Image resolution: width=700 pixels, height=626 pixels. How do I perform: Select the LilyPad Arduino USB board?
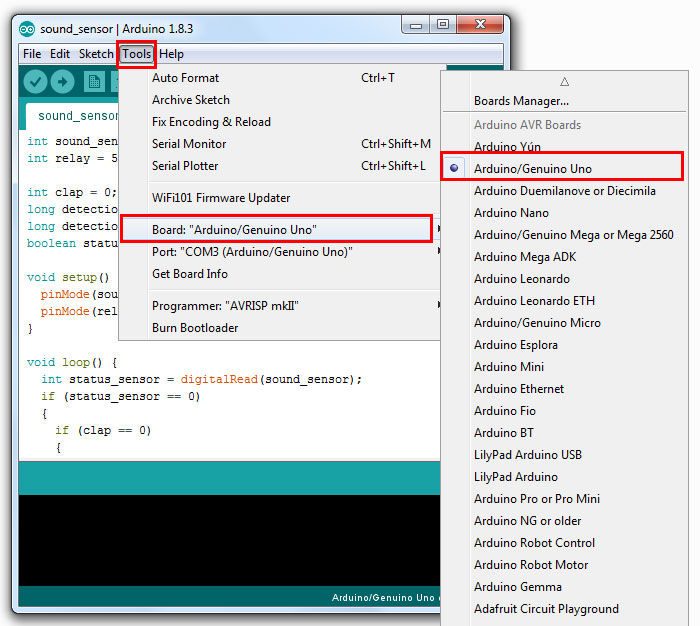(565, 455)
